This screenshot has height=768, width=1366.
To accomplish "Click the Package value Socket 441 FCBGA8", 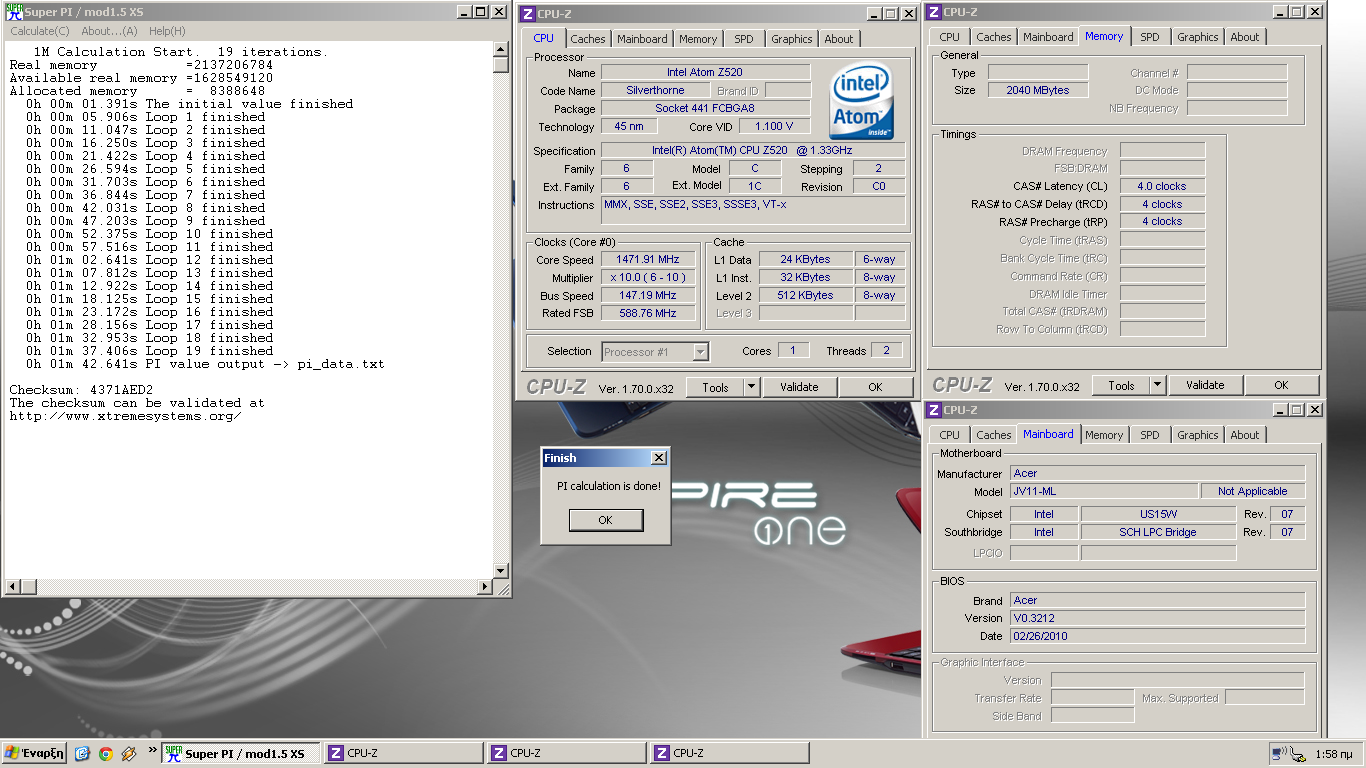I will click(x=705, y=108).
